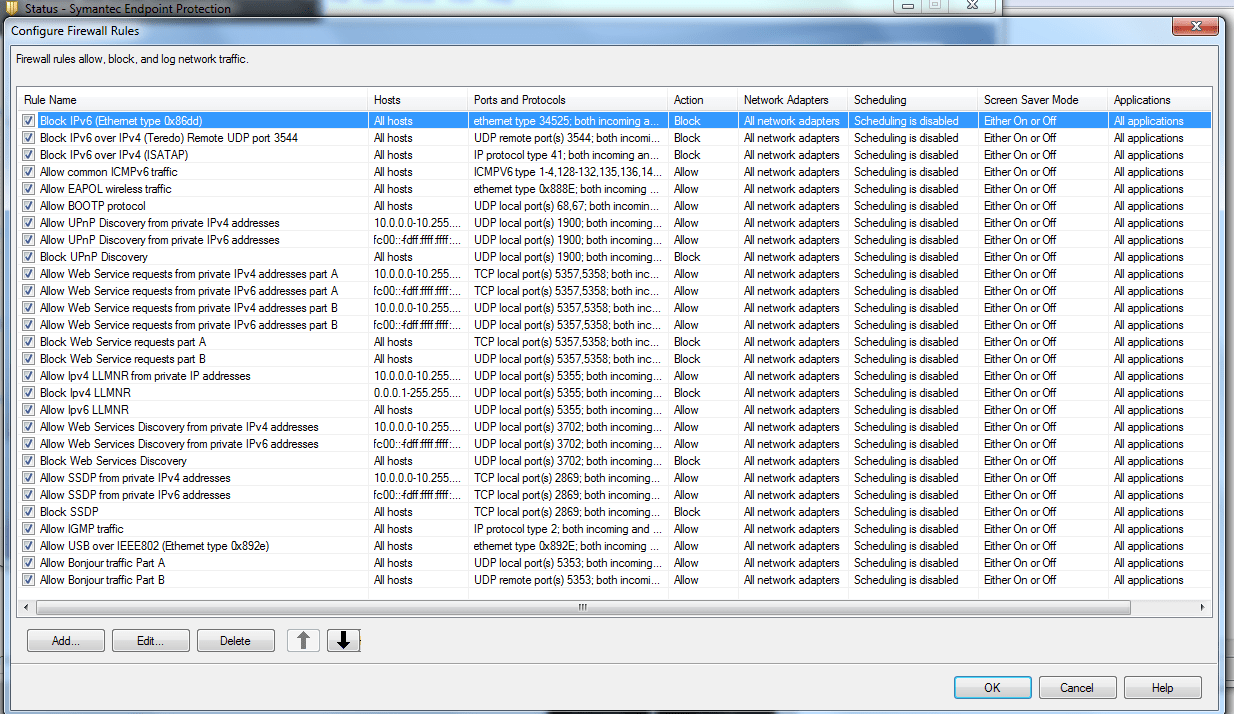Open the Edit dialog for the selected rule

[x=150, y=639]
